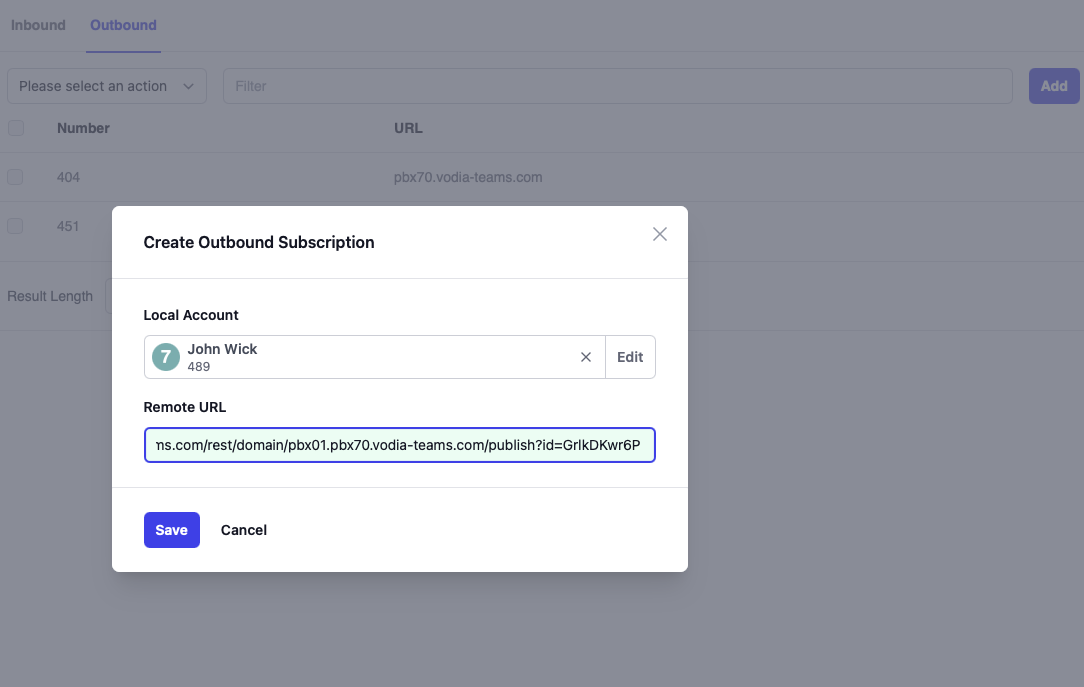Open the Result Length dropdown

[108, 296]
